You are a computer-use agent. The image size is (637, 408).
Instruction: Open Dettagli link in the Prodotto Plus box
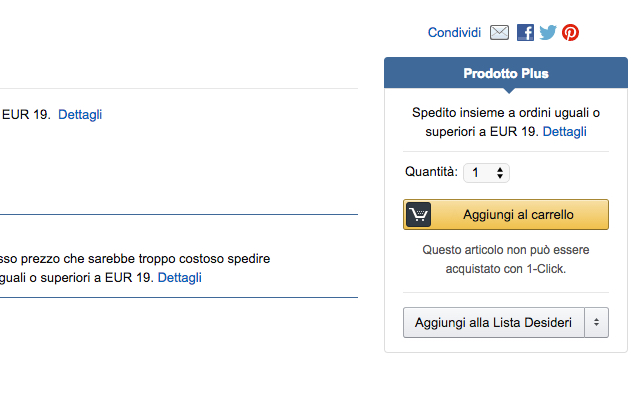pos(564,131)
